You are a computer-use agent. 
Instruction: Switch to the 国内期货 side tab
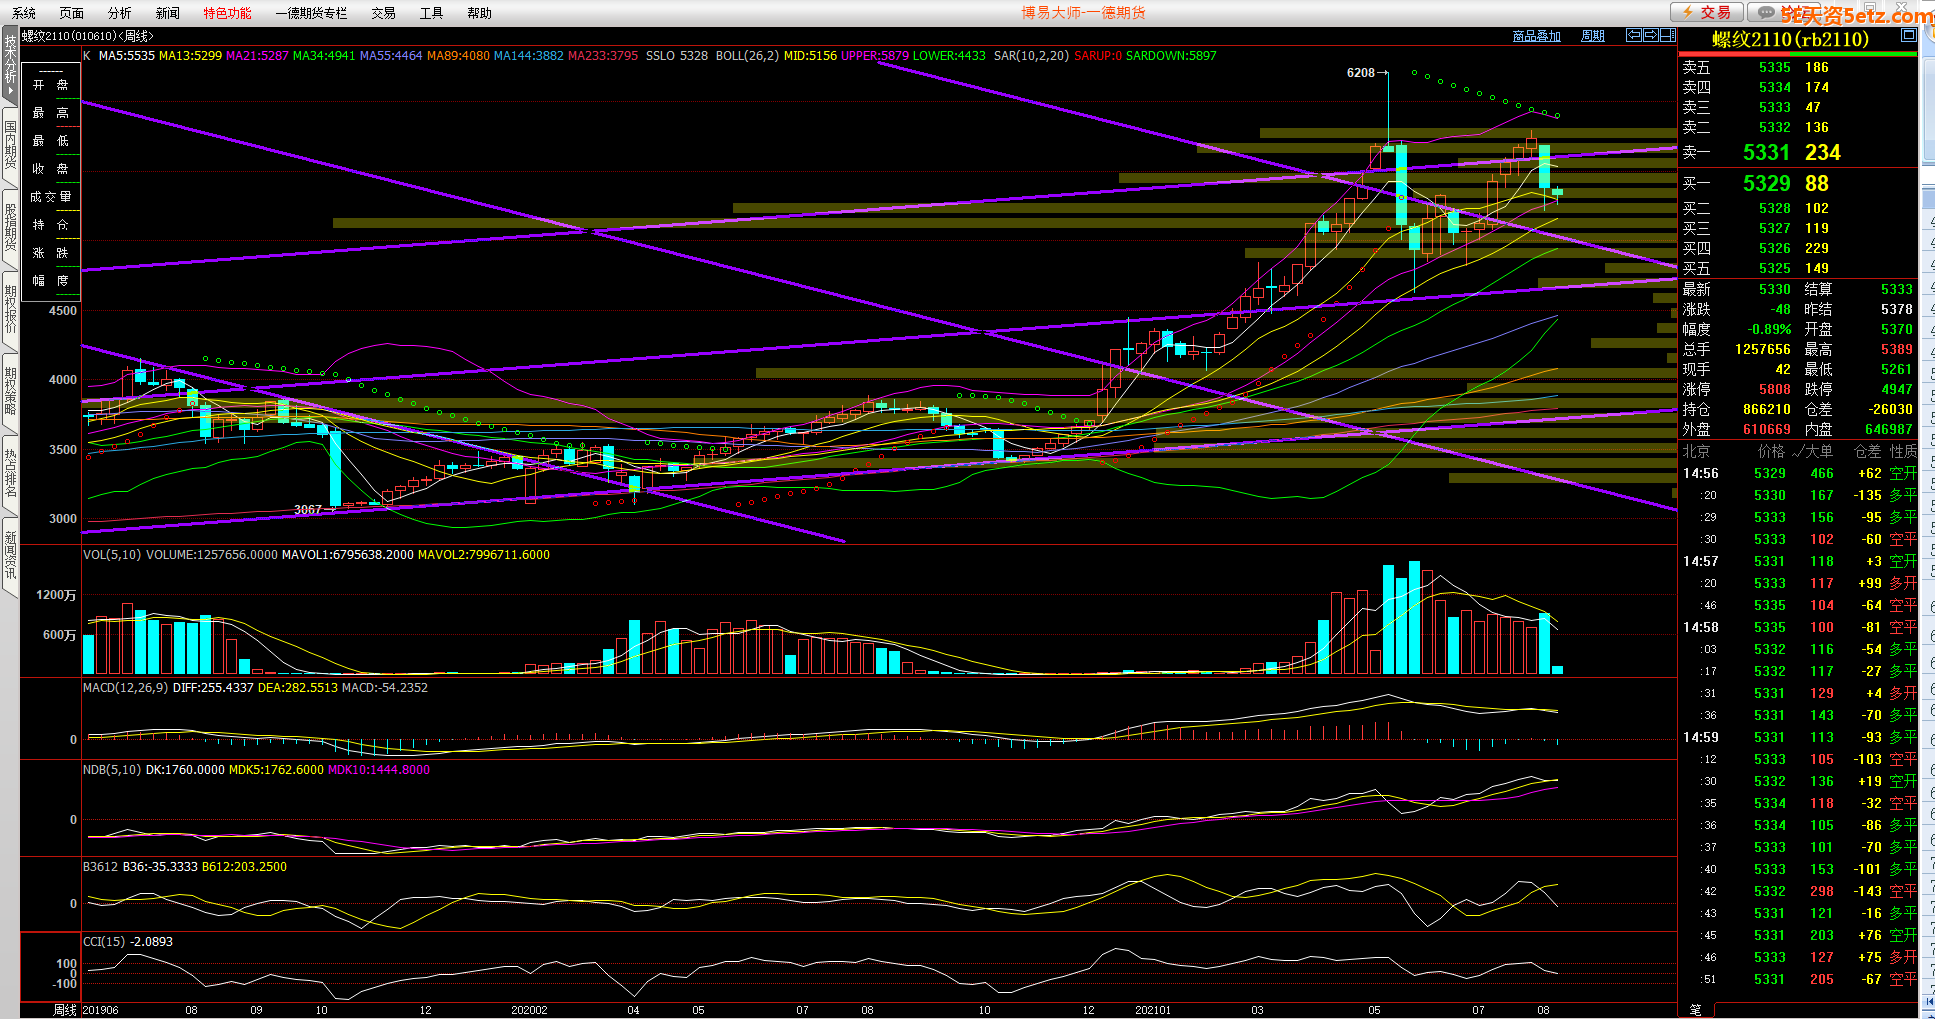[10, 145]
